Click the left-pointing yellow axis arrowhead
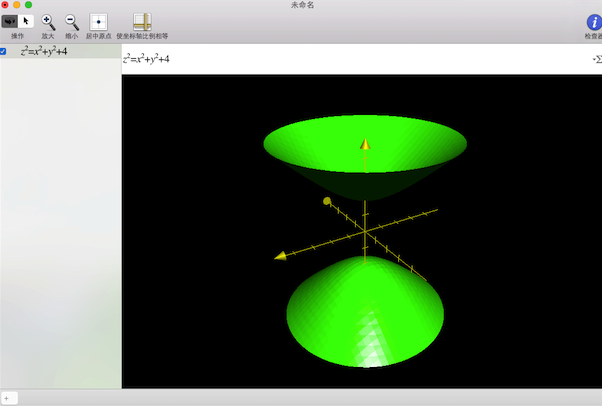The width and height of the screenshot is (602, 406). 281,257
